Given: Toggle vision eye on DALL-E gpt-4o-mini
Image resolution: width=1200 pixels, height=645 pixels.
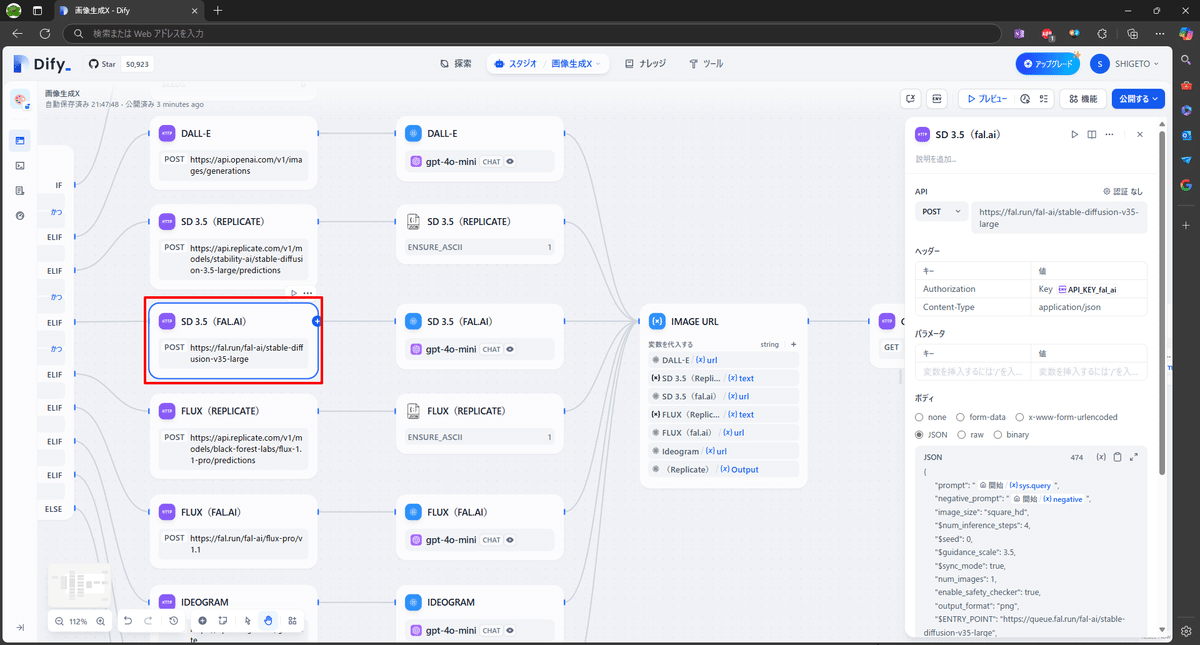Looking at the screenshot, I should 510,161.
